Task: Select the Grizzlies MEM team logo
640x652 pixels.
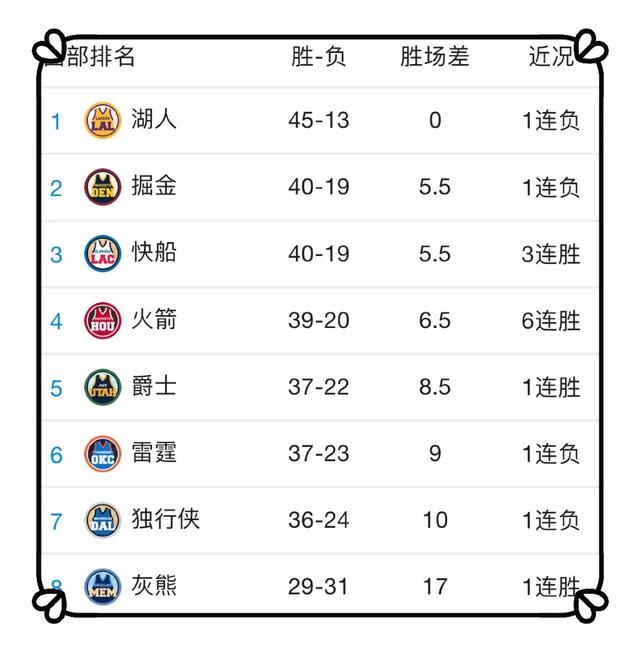Action: coord(103,587)
